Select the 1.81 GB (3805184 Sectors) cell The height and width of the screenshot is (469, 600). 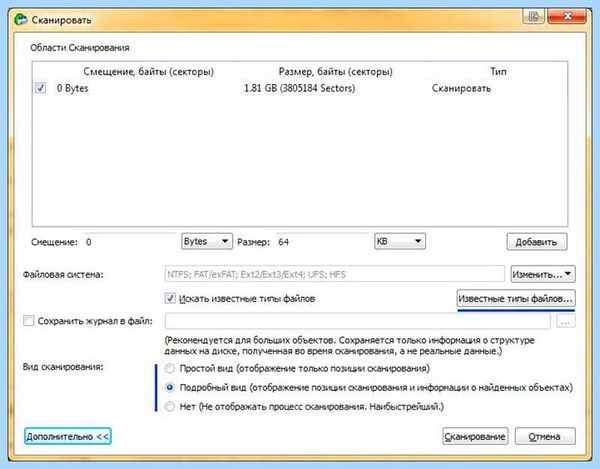(299, 88)
